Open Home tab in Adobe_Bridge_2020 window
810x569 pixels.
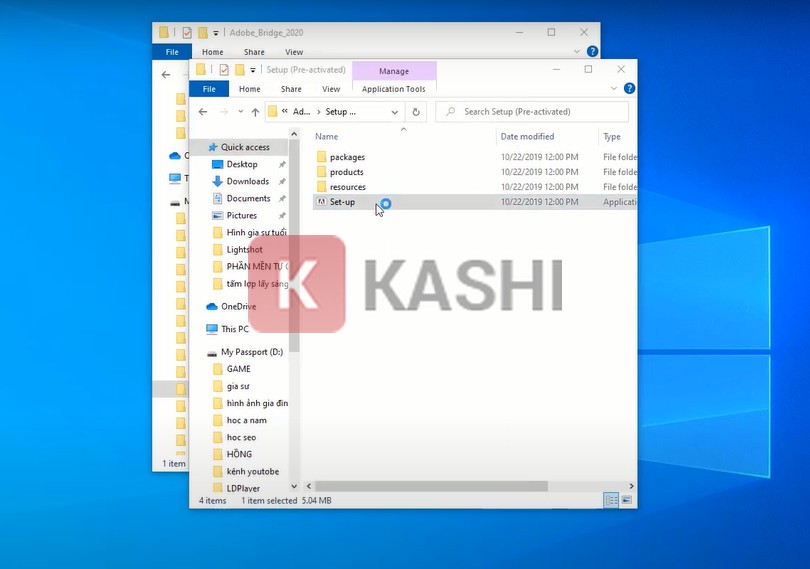coord(212,52)
